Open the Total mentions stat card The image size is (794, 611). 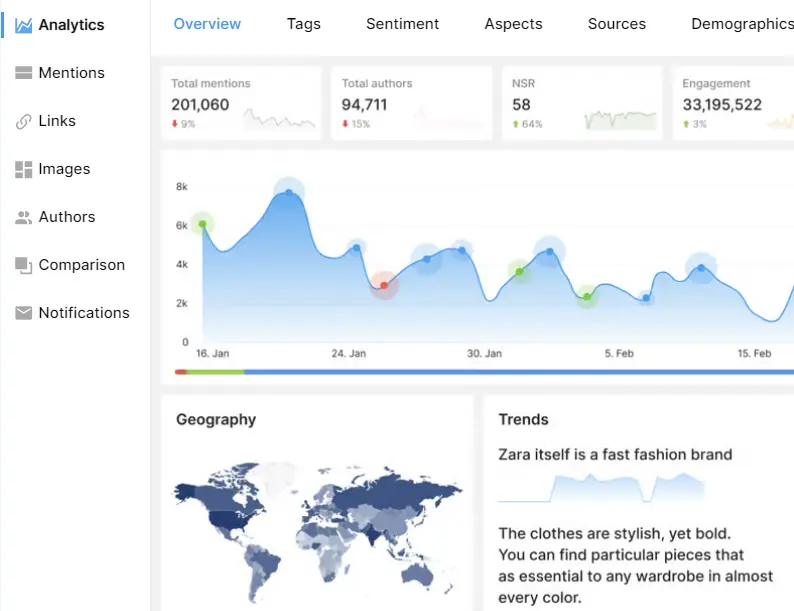[x=241, y=103]
